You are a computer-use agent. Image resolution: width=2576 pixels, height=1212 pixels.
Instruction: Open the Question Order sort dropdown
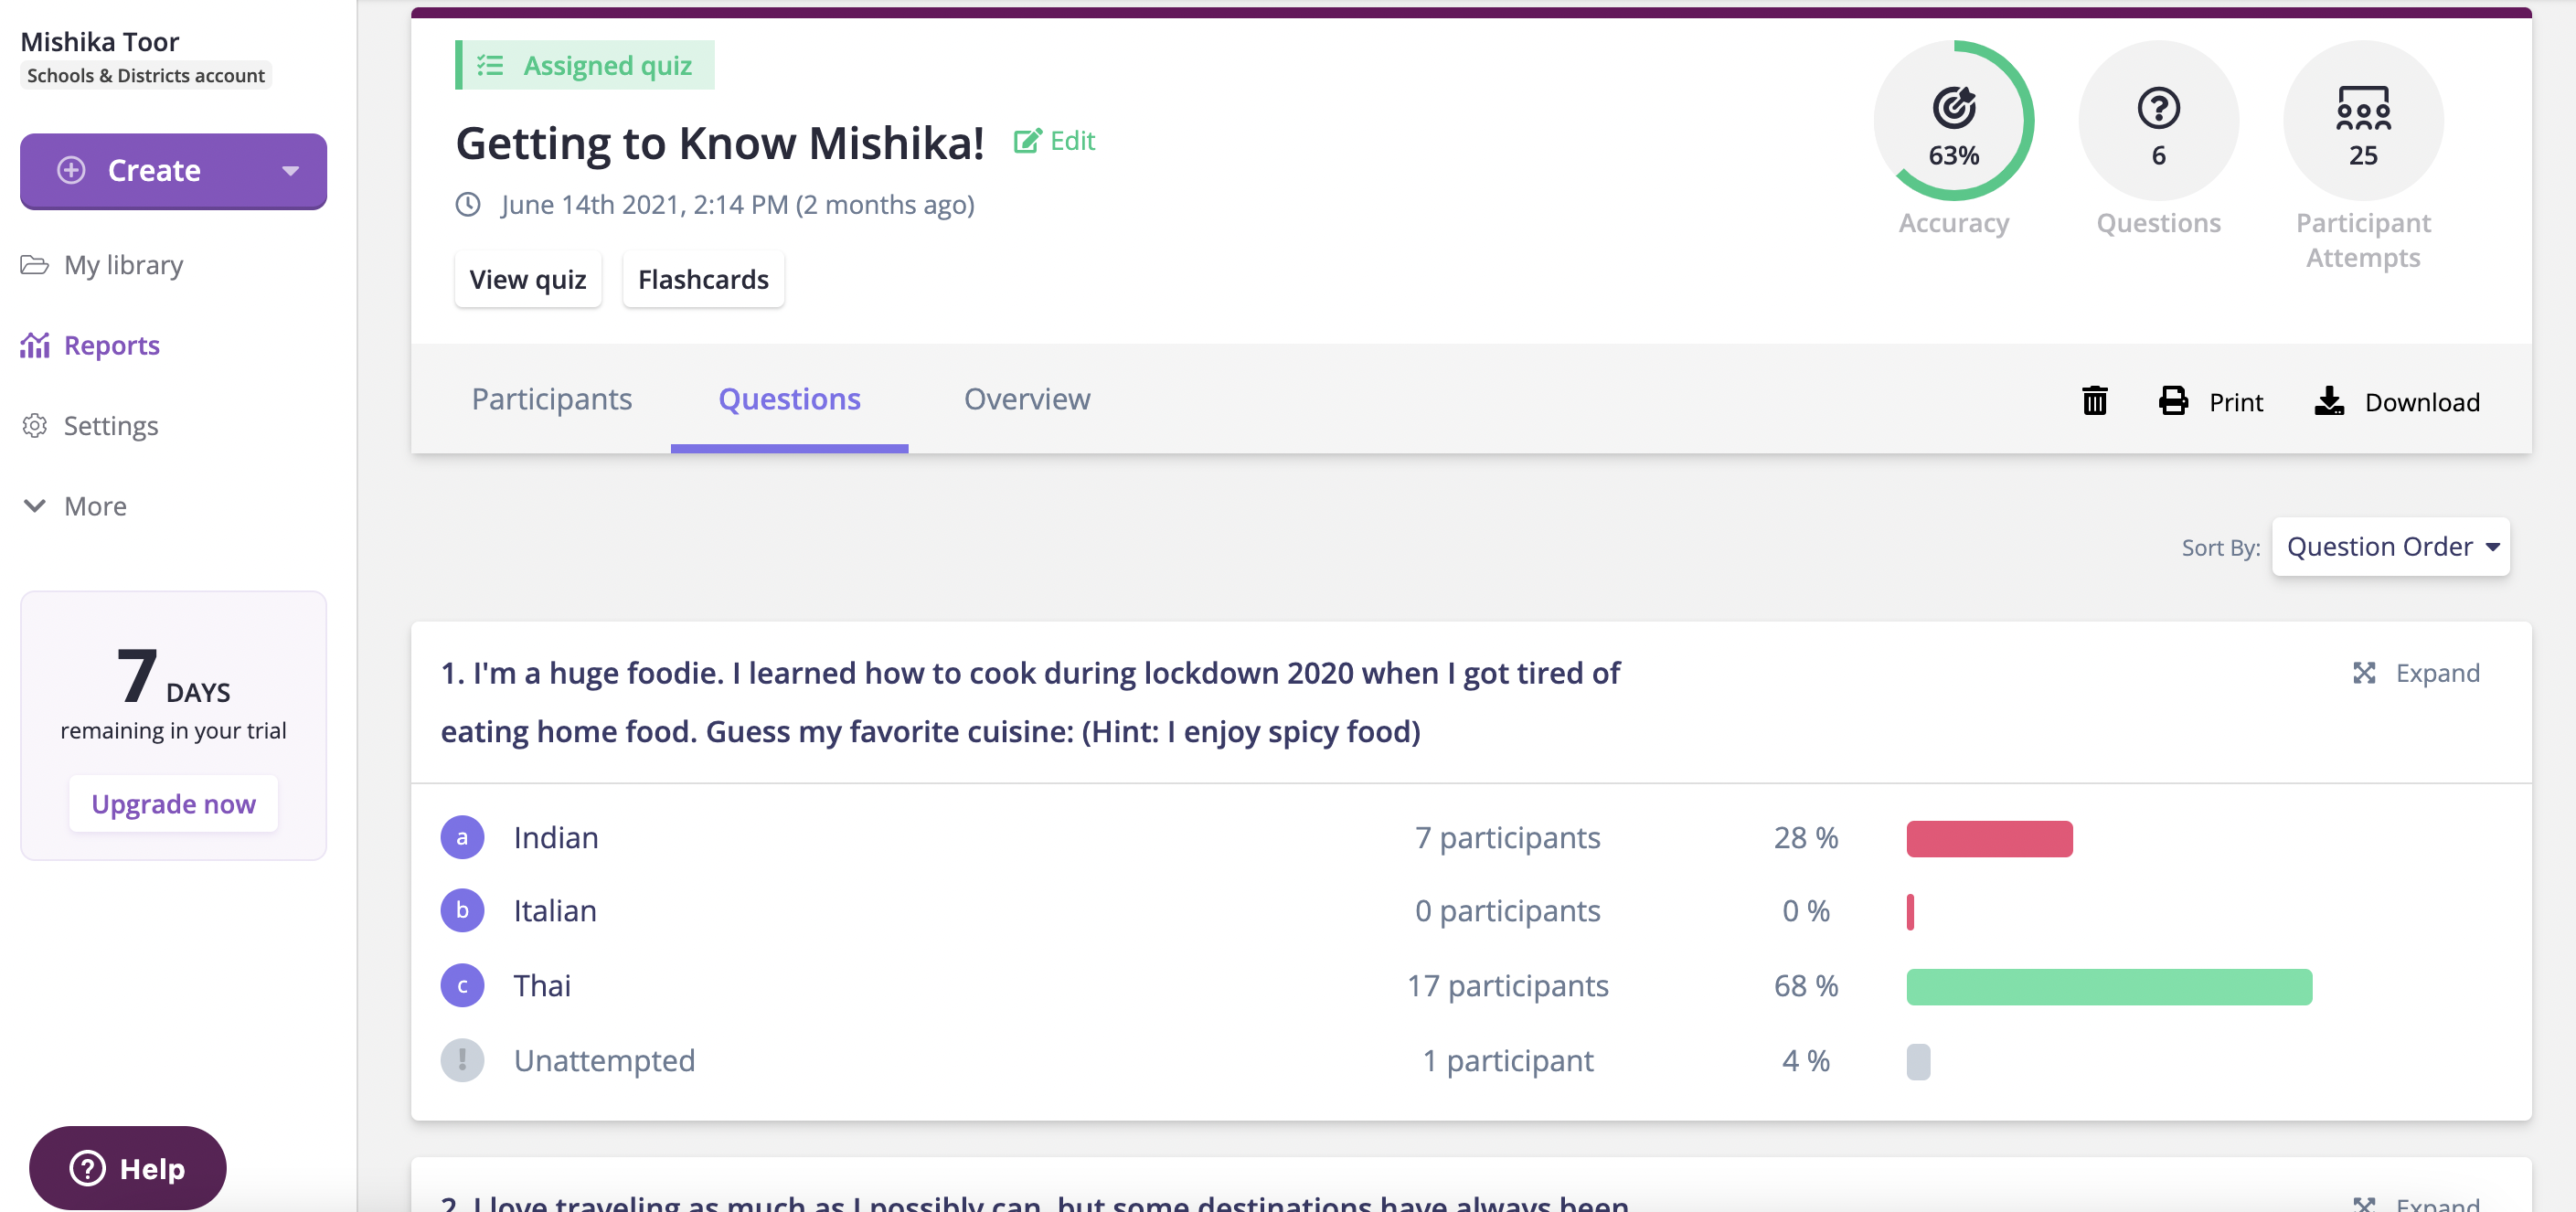click(x=2390, y=546)
